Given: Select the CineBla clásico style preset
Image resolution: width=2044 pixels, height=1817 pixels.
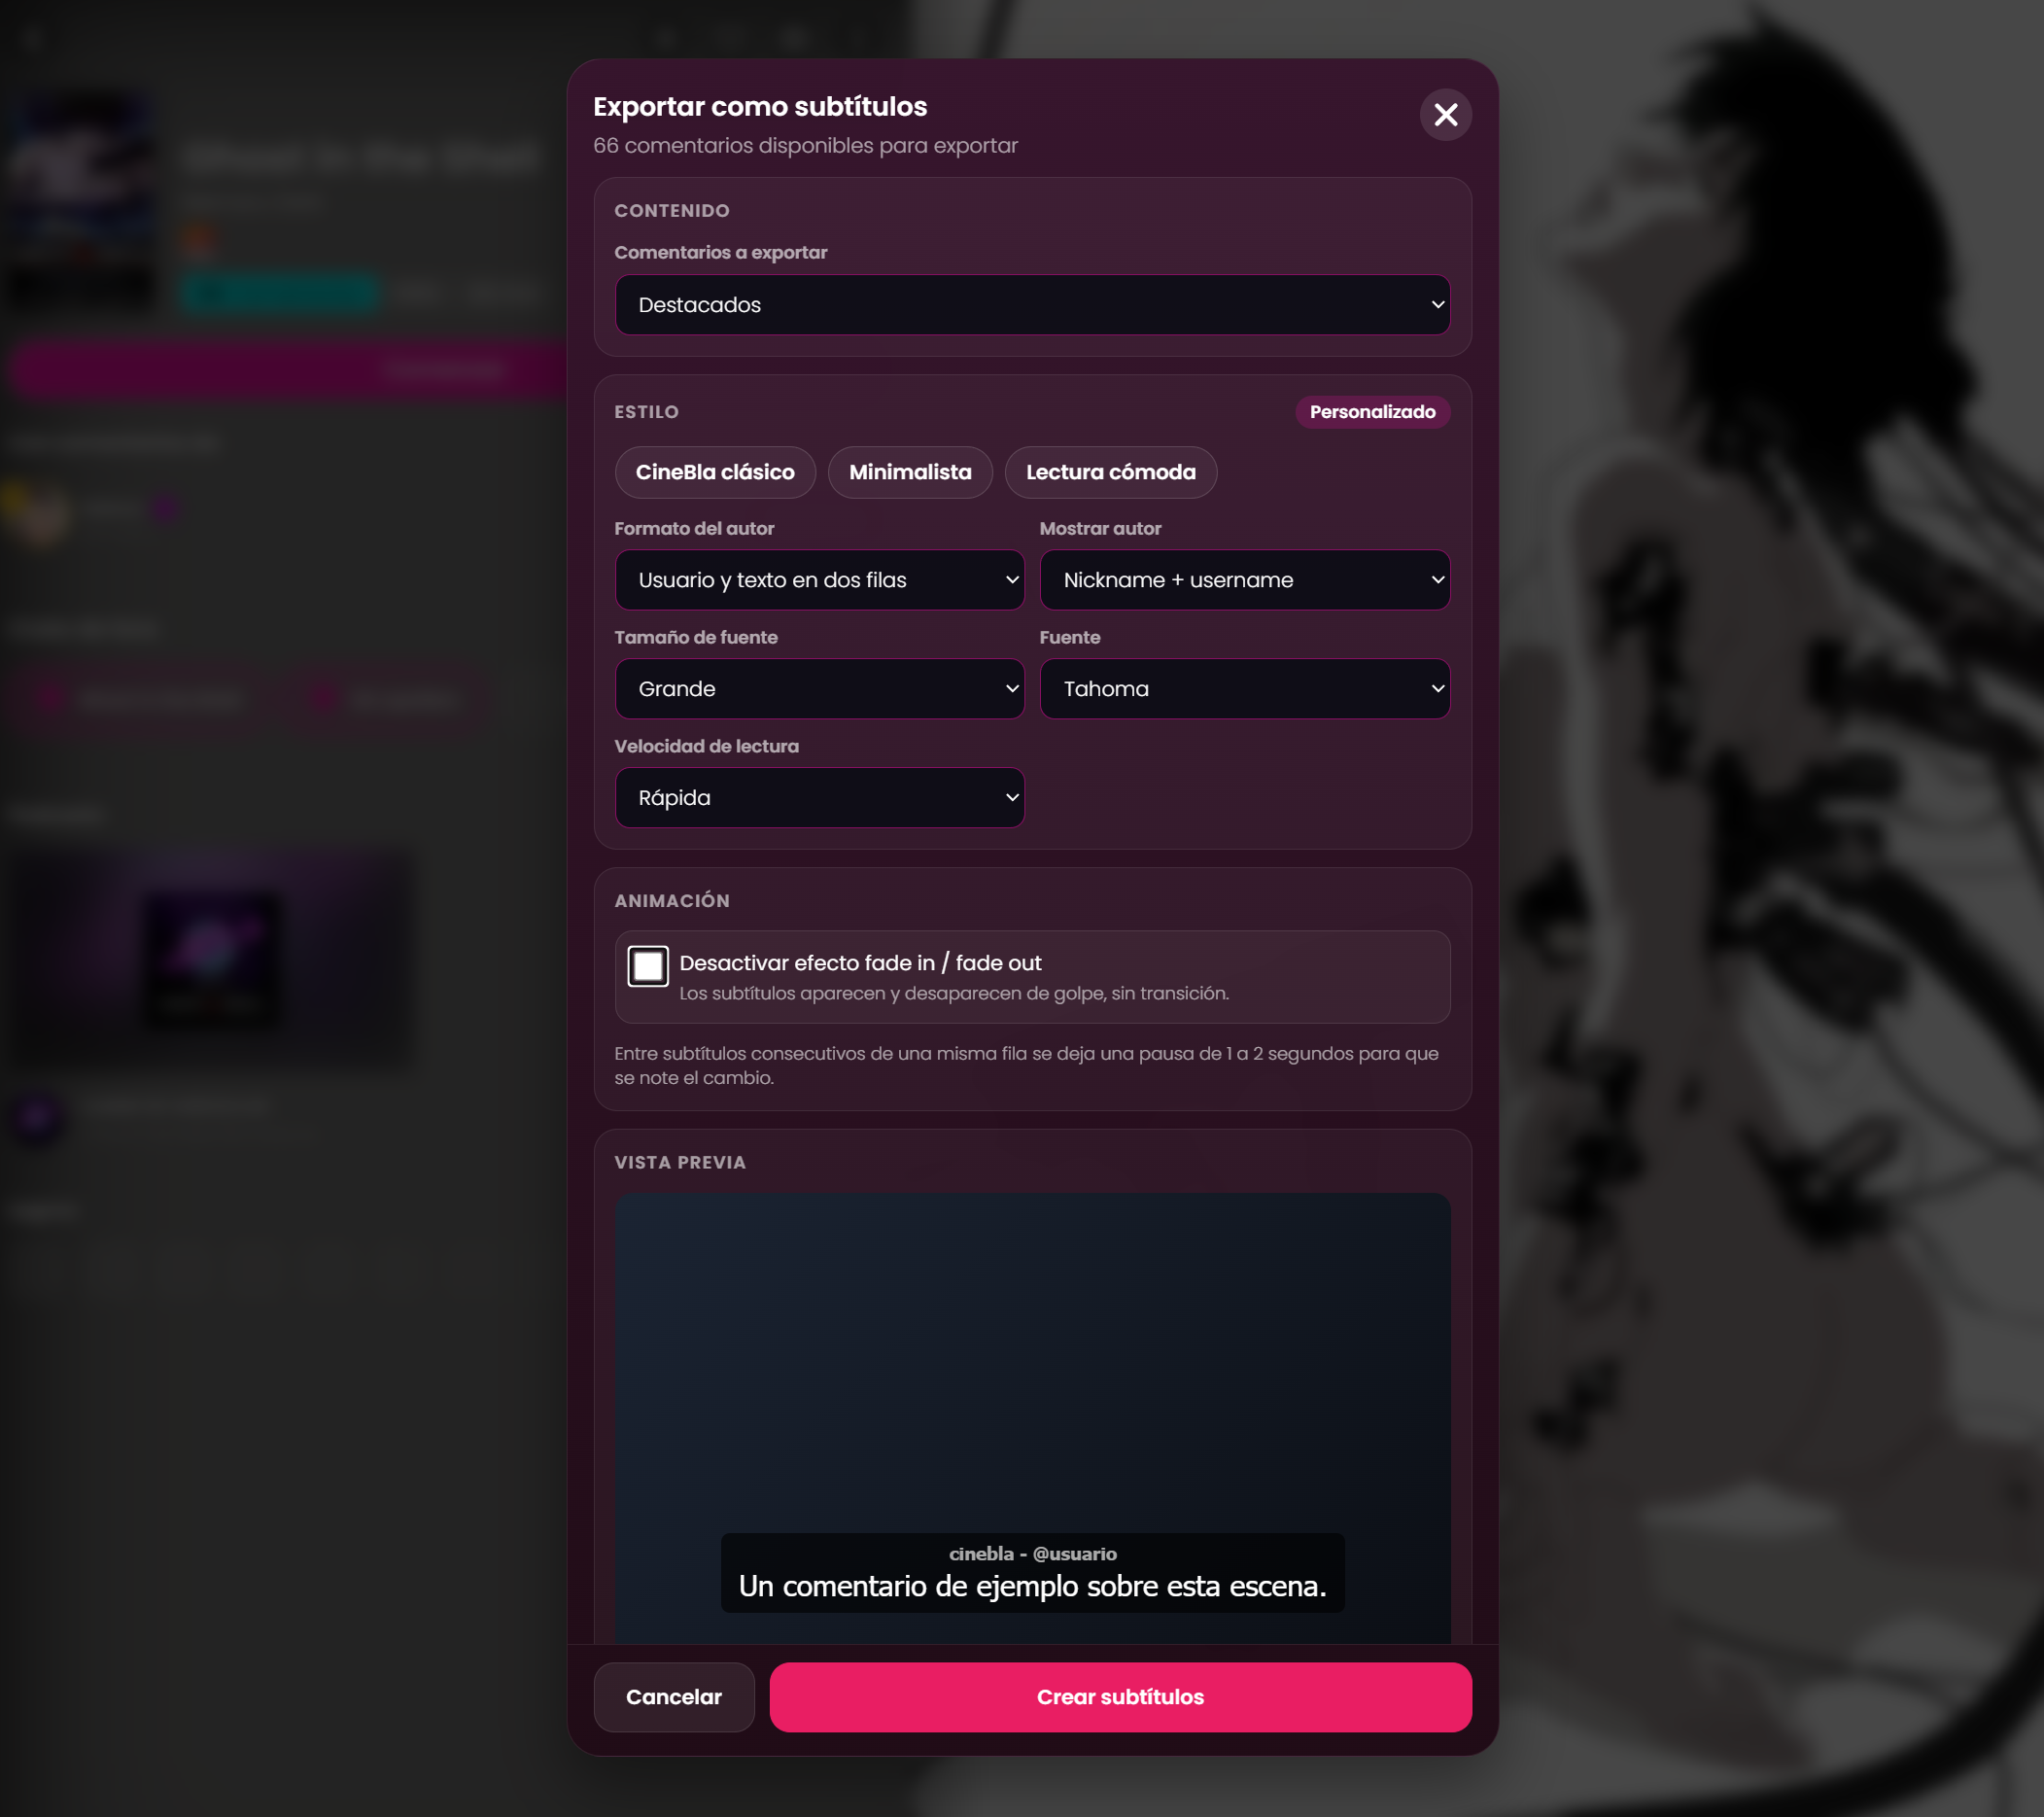Looking at the screenshot, I should [715, 472].
